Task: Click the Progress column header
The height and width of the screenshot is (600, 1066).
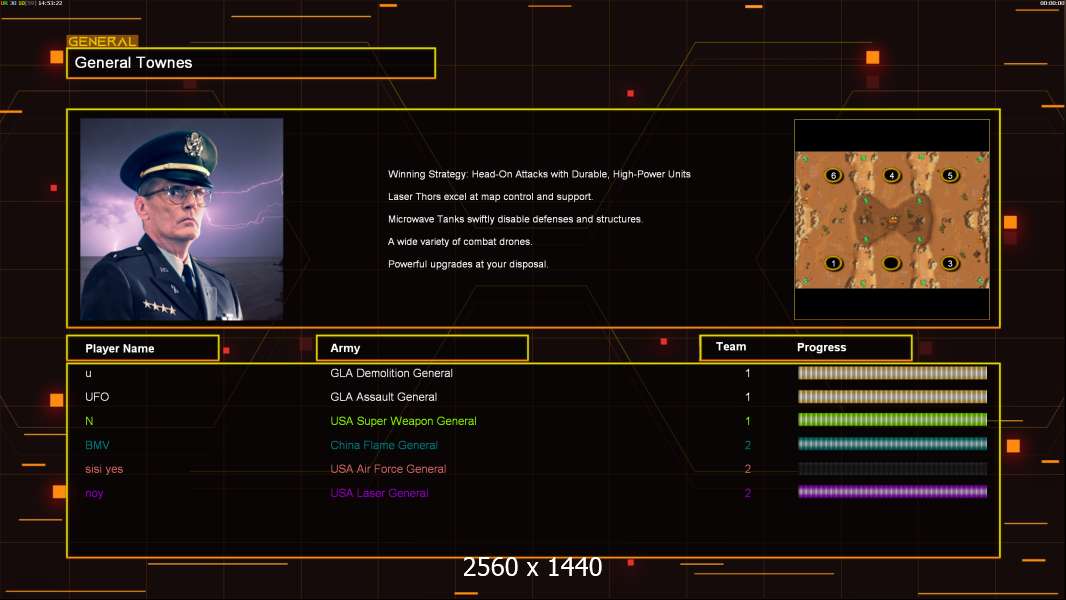Action: click(x=821, y=347)
